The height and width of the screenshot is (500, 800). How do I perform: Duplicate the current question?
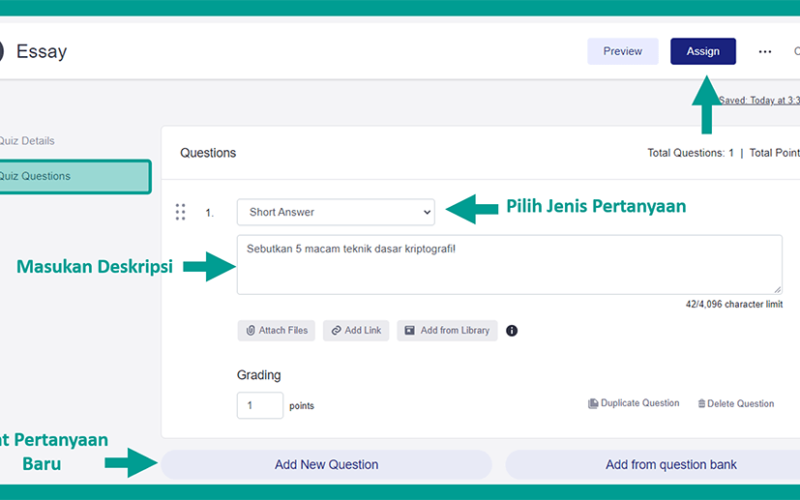(634, 404)
